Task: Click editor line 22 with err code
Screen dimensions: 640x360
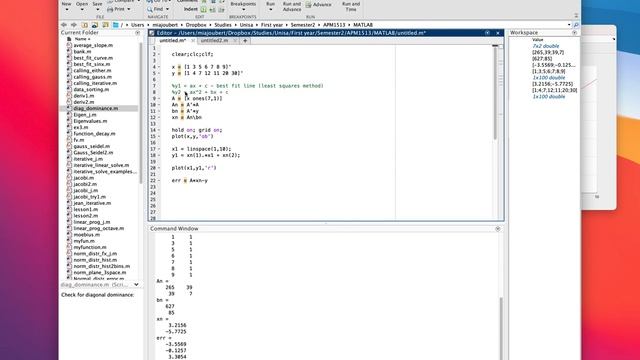Action: (190, 180)
